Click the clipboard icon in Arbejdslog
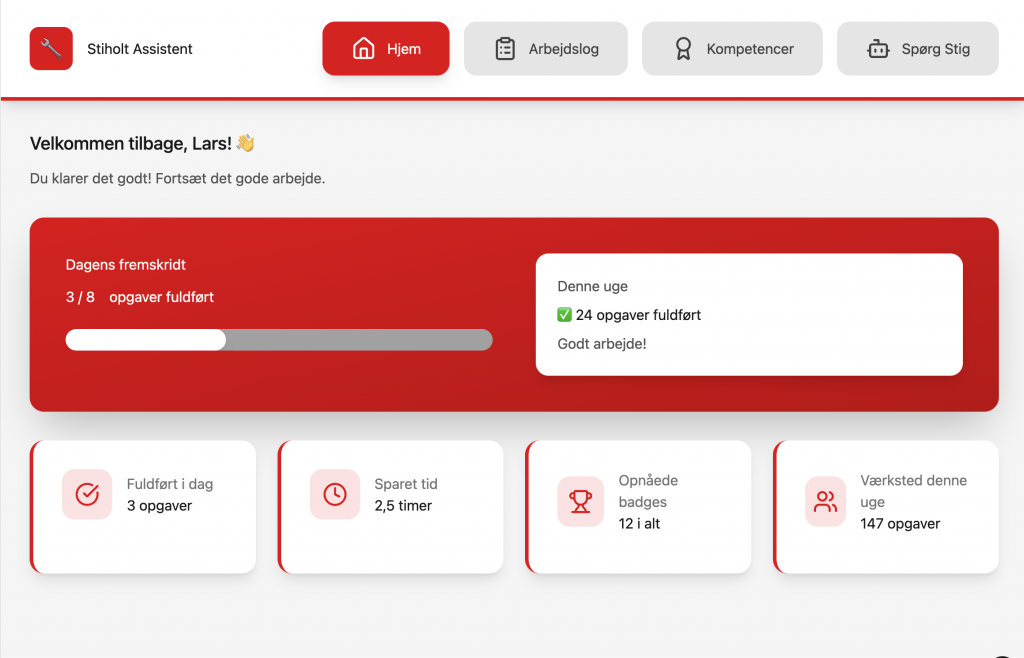This screenshot has height=658, width=1024. (x=506, y=49)
